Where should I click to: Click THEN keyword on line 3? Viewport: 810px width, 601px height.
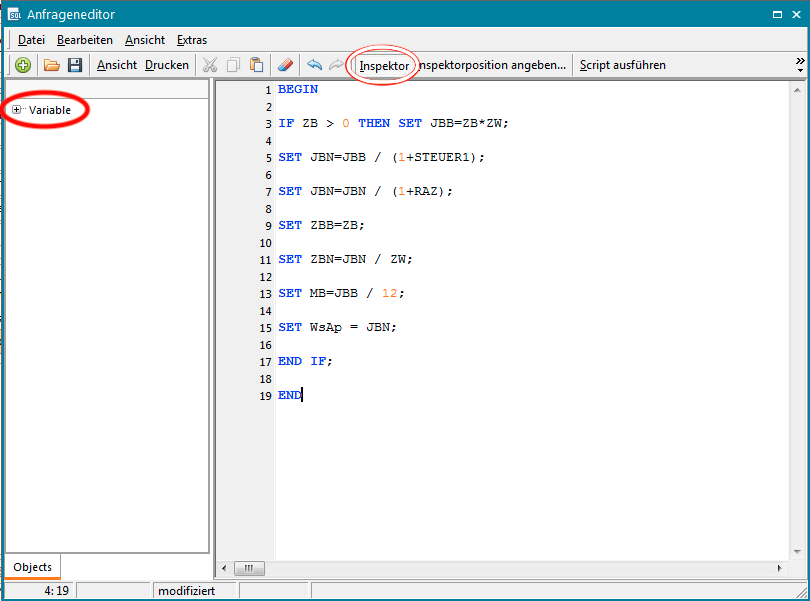[375, 124]
